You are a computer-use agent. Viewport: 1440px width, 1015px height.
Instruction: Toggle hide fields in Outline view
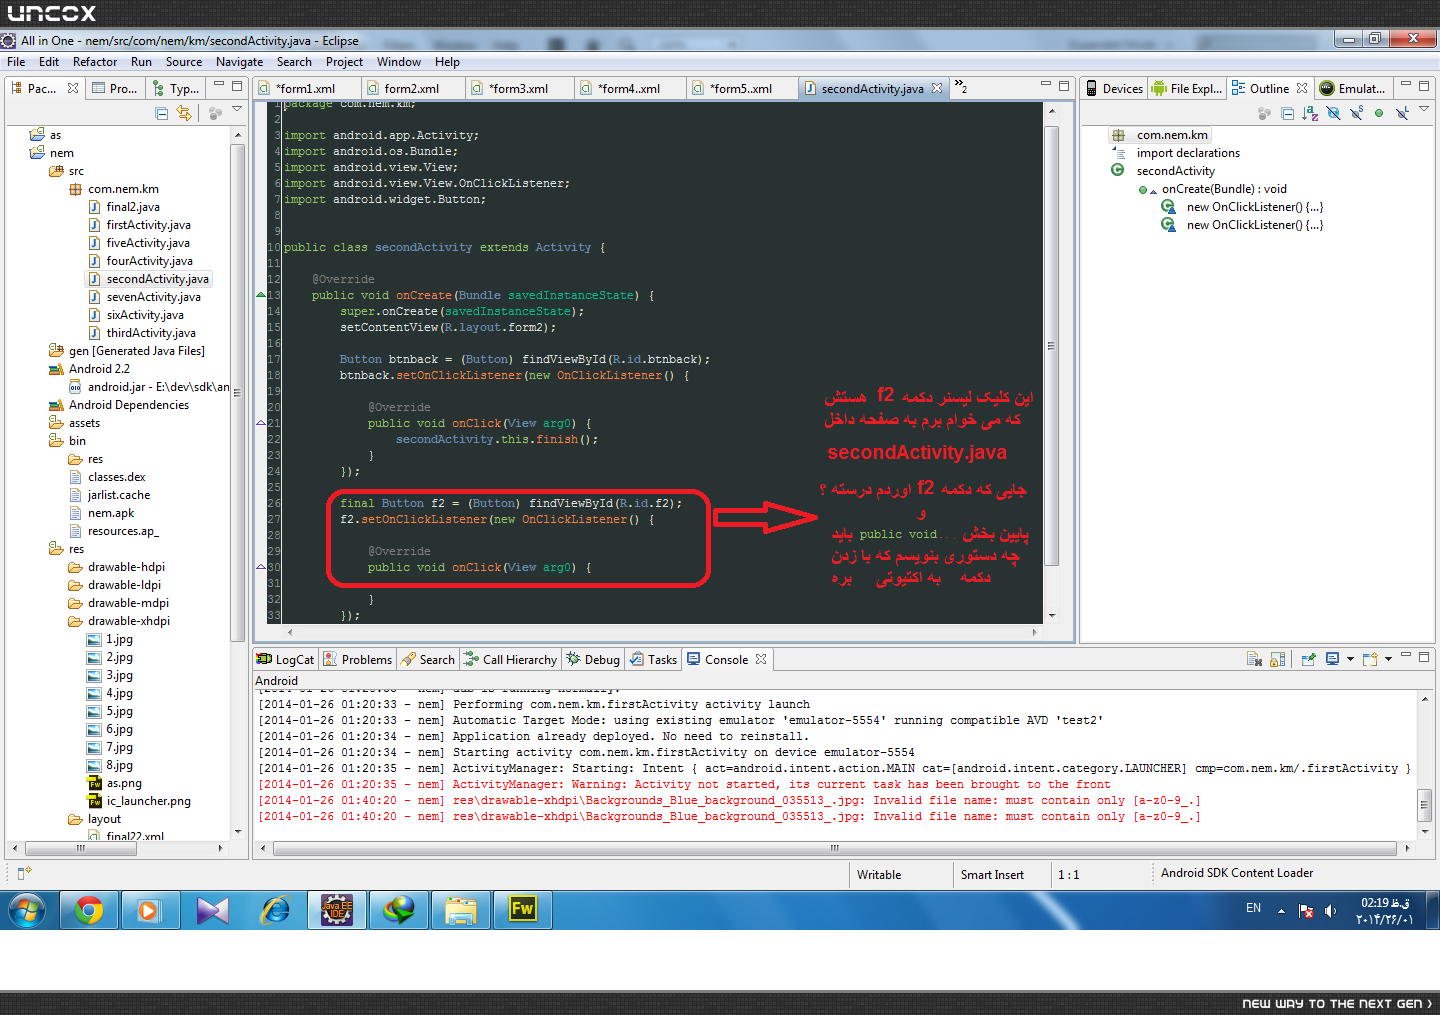pos(1333,114)
